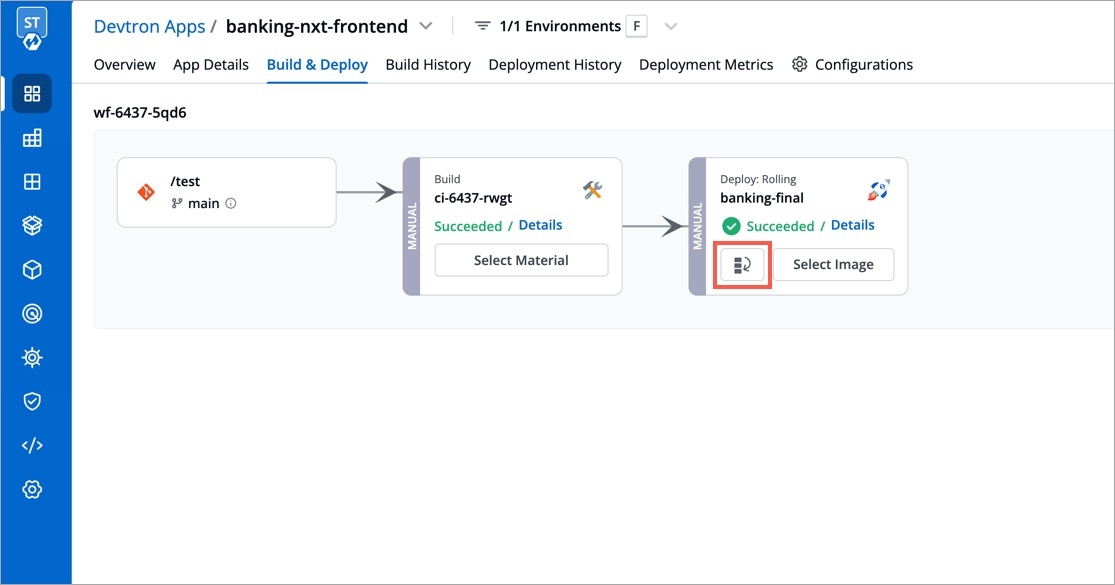This screenshot has width=1115, height=585.
Task: Click the Select Material button
Action: click(521, 260)
